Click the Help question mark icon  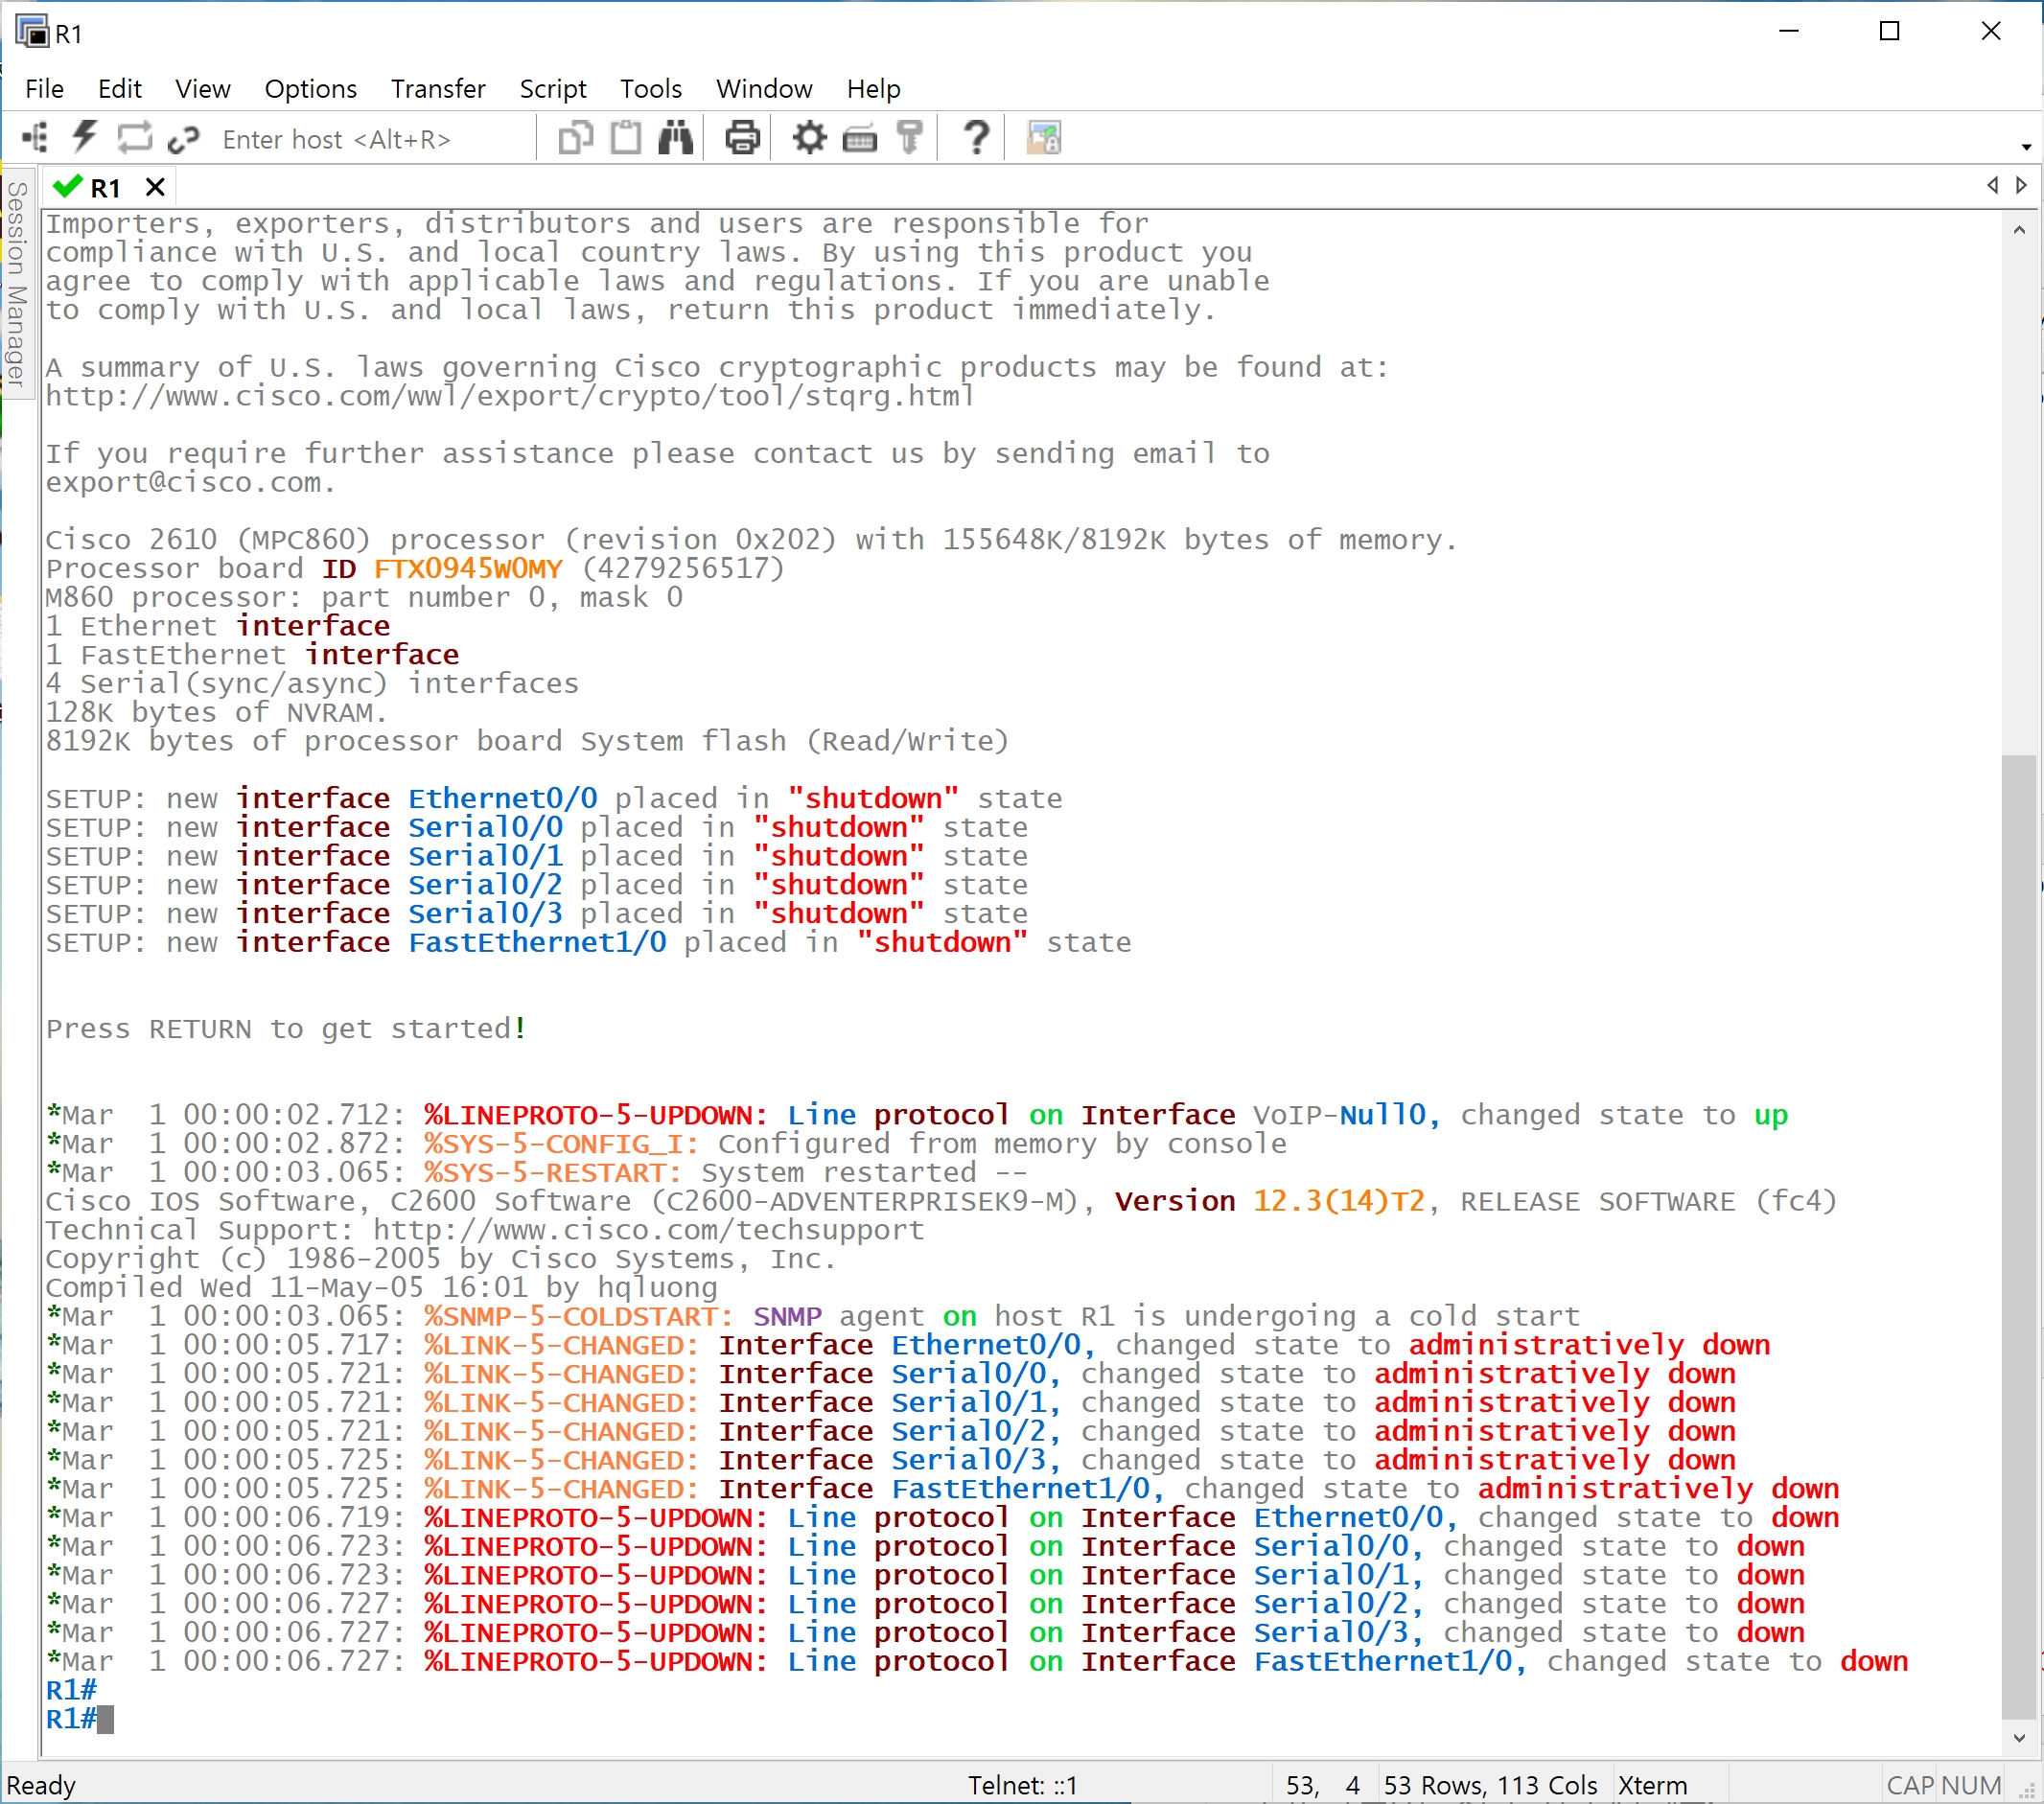coord(976,138)
